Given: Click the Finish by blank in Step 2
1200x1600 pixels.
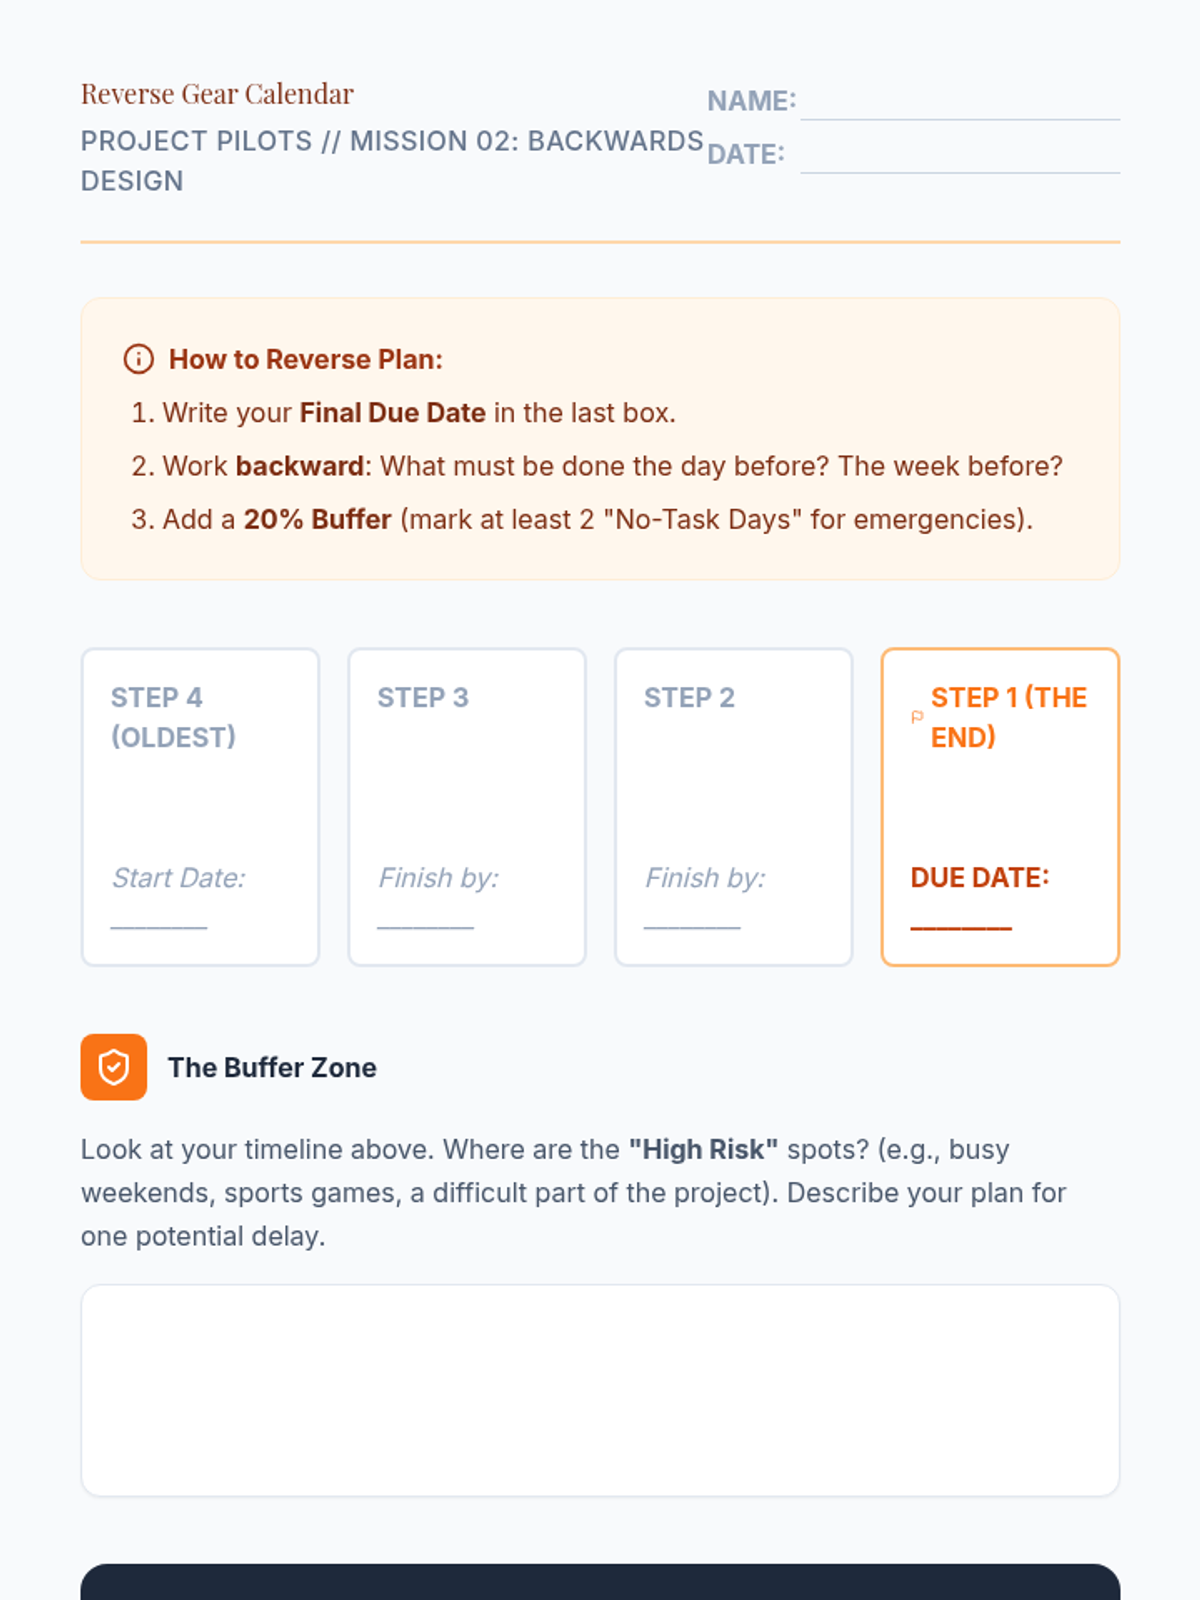Looking at the screenshot, I should [x=692, y=918].
